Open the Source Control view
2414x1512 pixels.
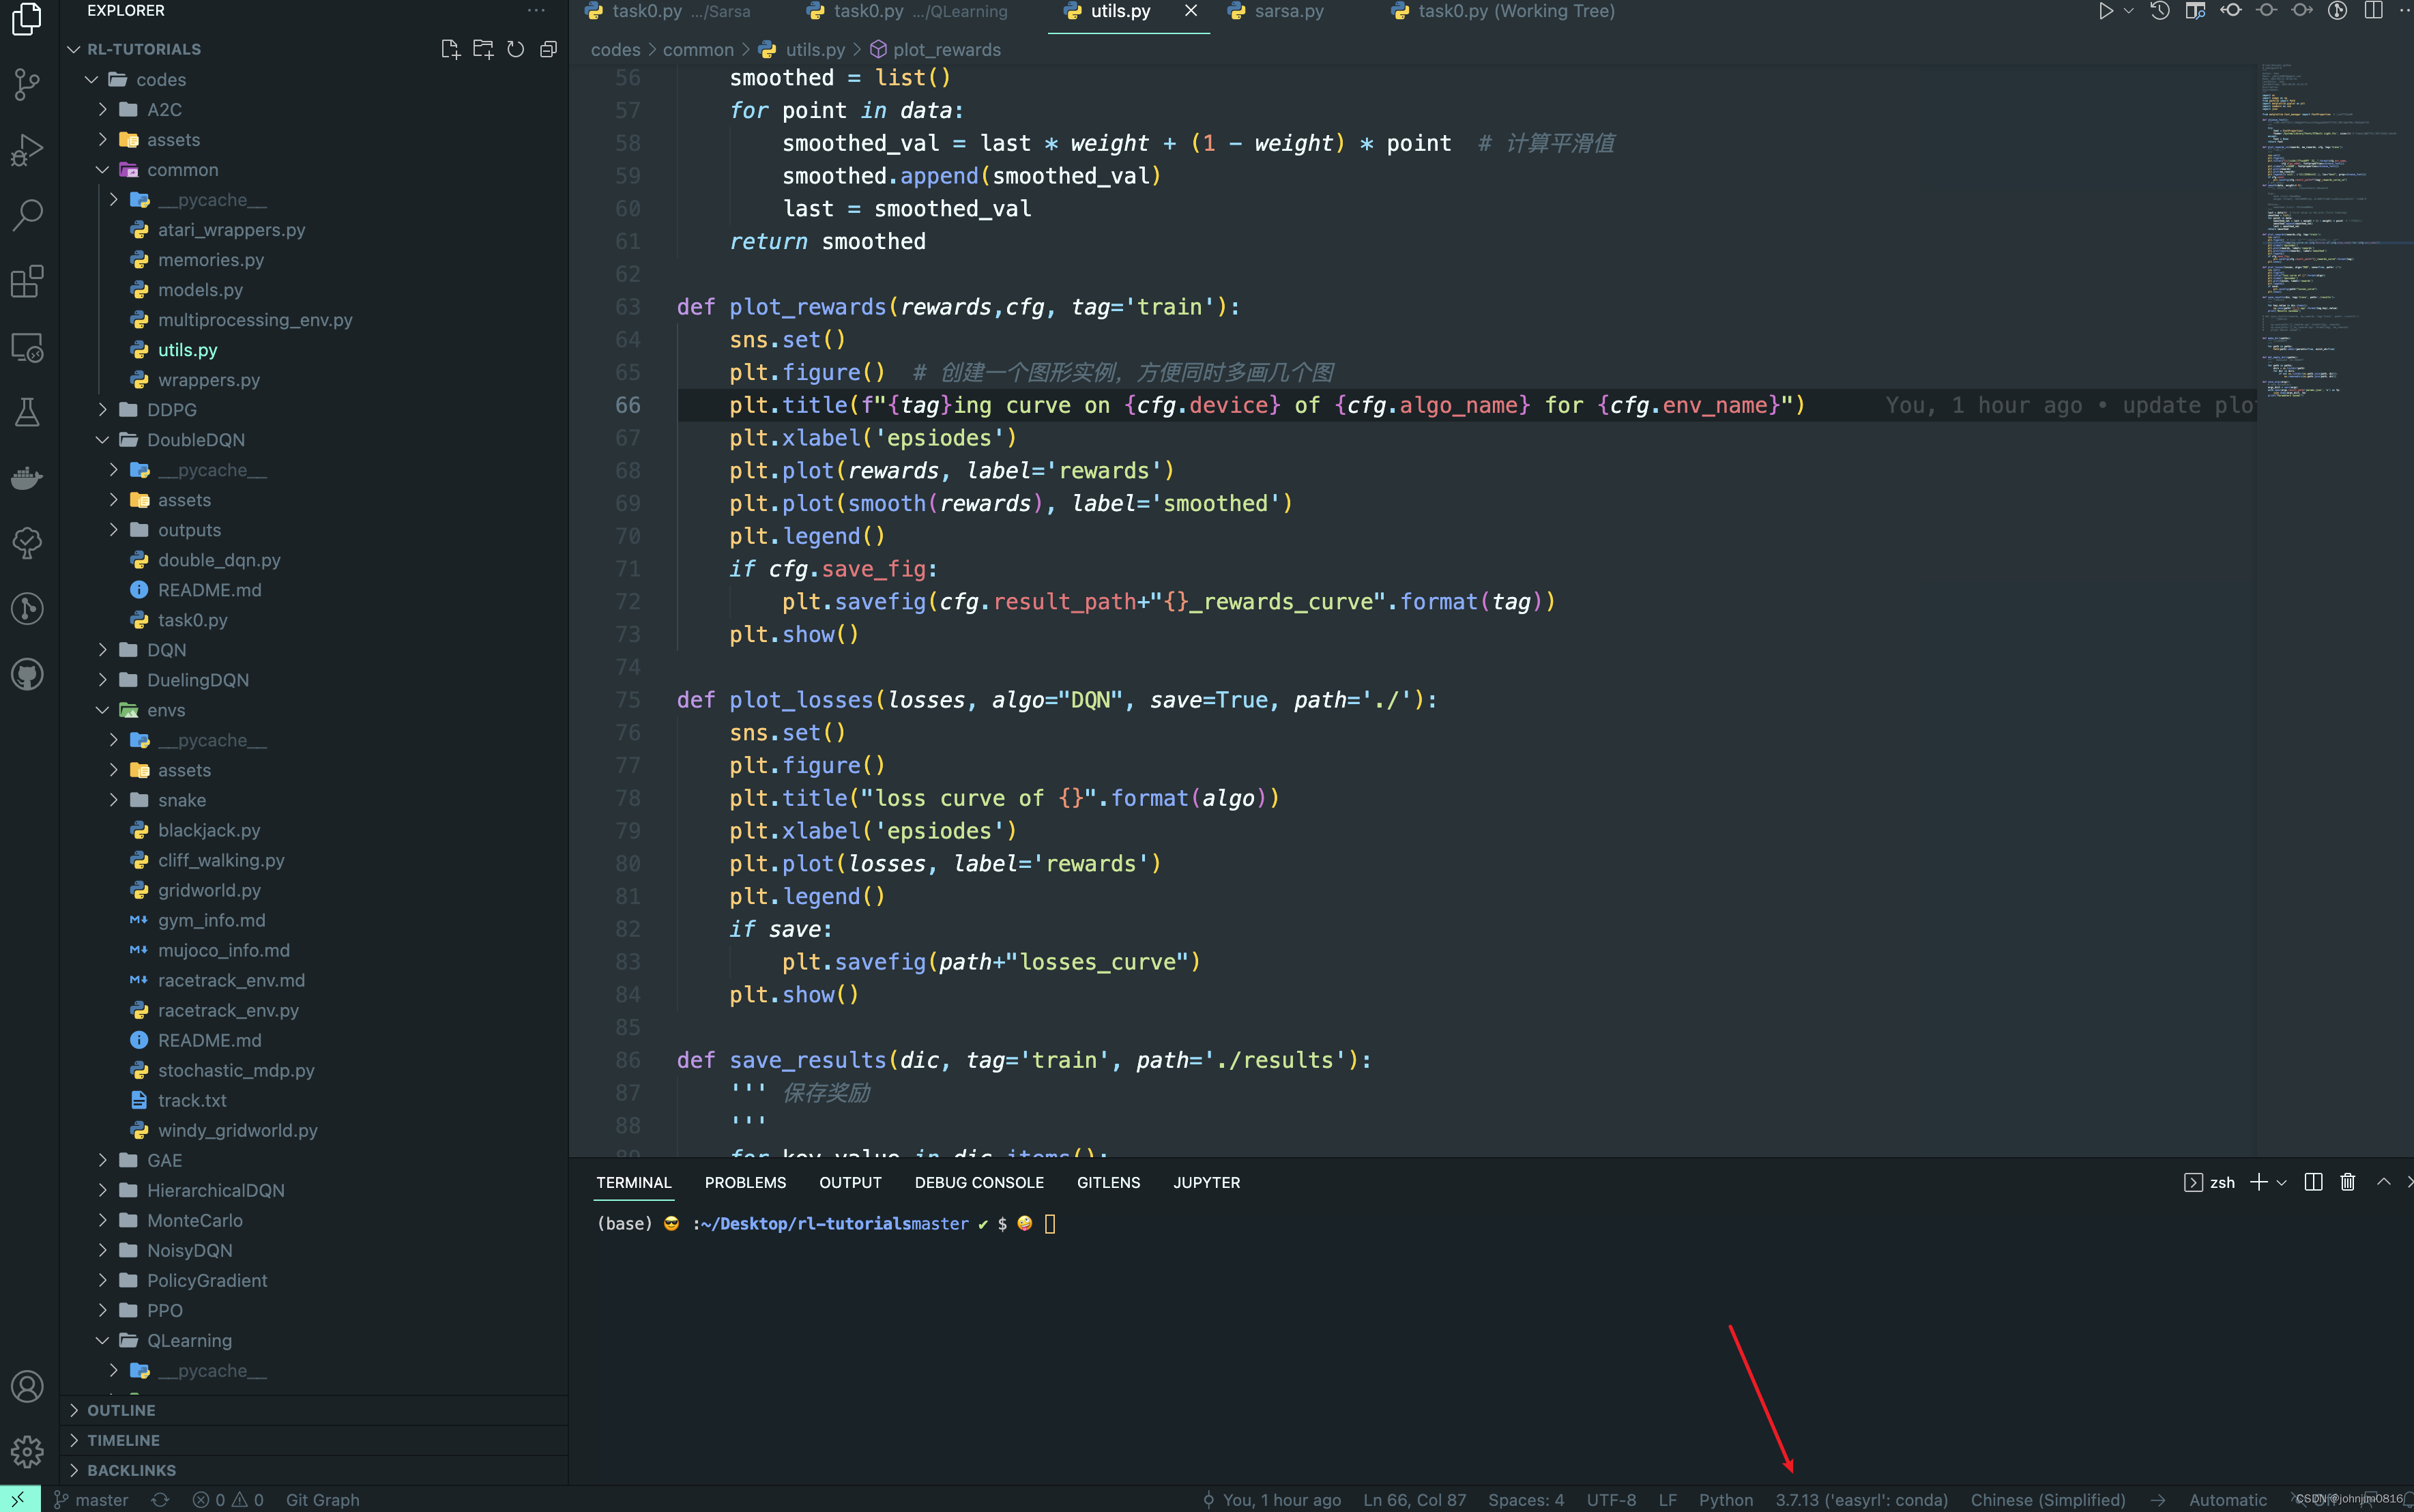point(27,84)
